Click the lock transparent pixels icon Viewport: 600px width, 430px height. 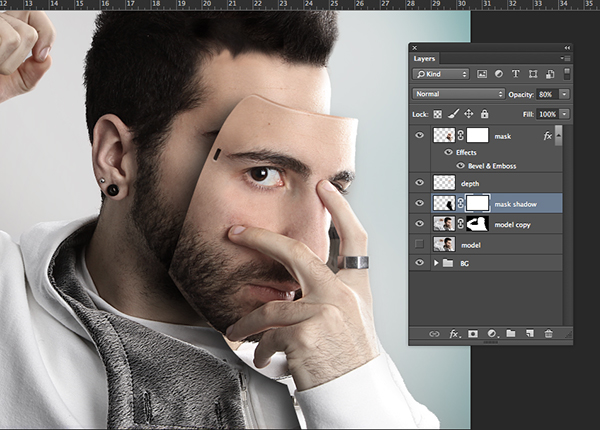click(438, 115)
